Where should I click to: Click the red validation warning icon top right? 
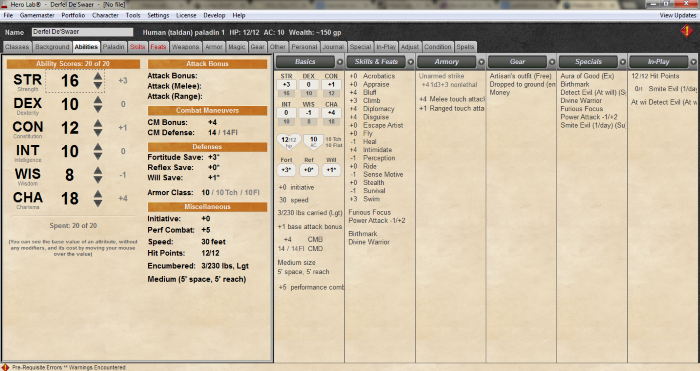click(x=687, y=31)
